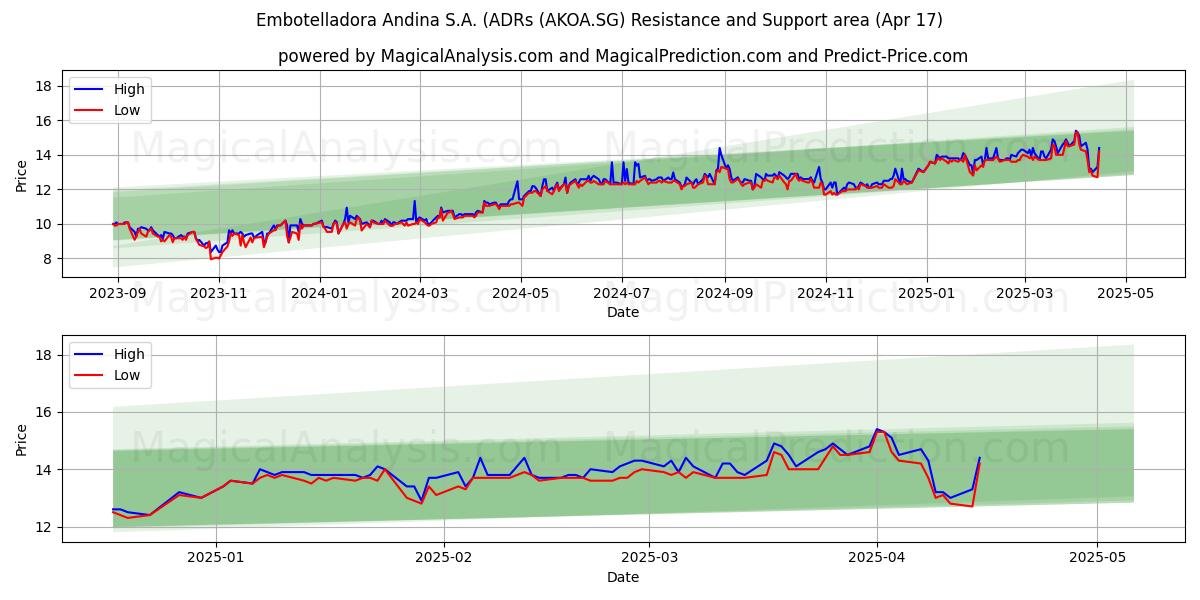The image size is (1200, 600).
Task: Click the '2023-09' x-axis label
Action: pos(118,296)
